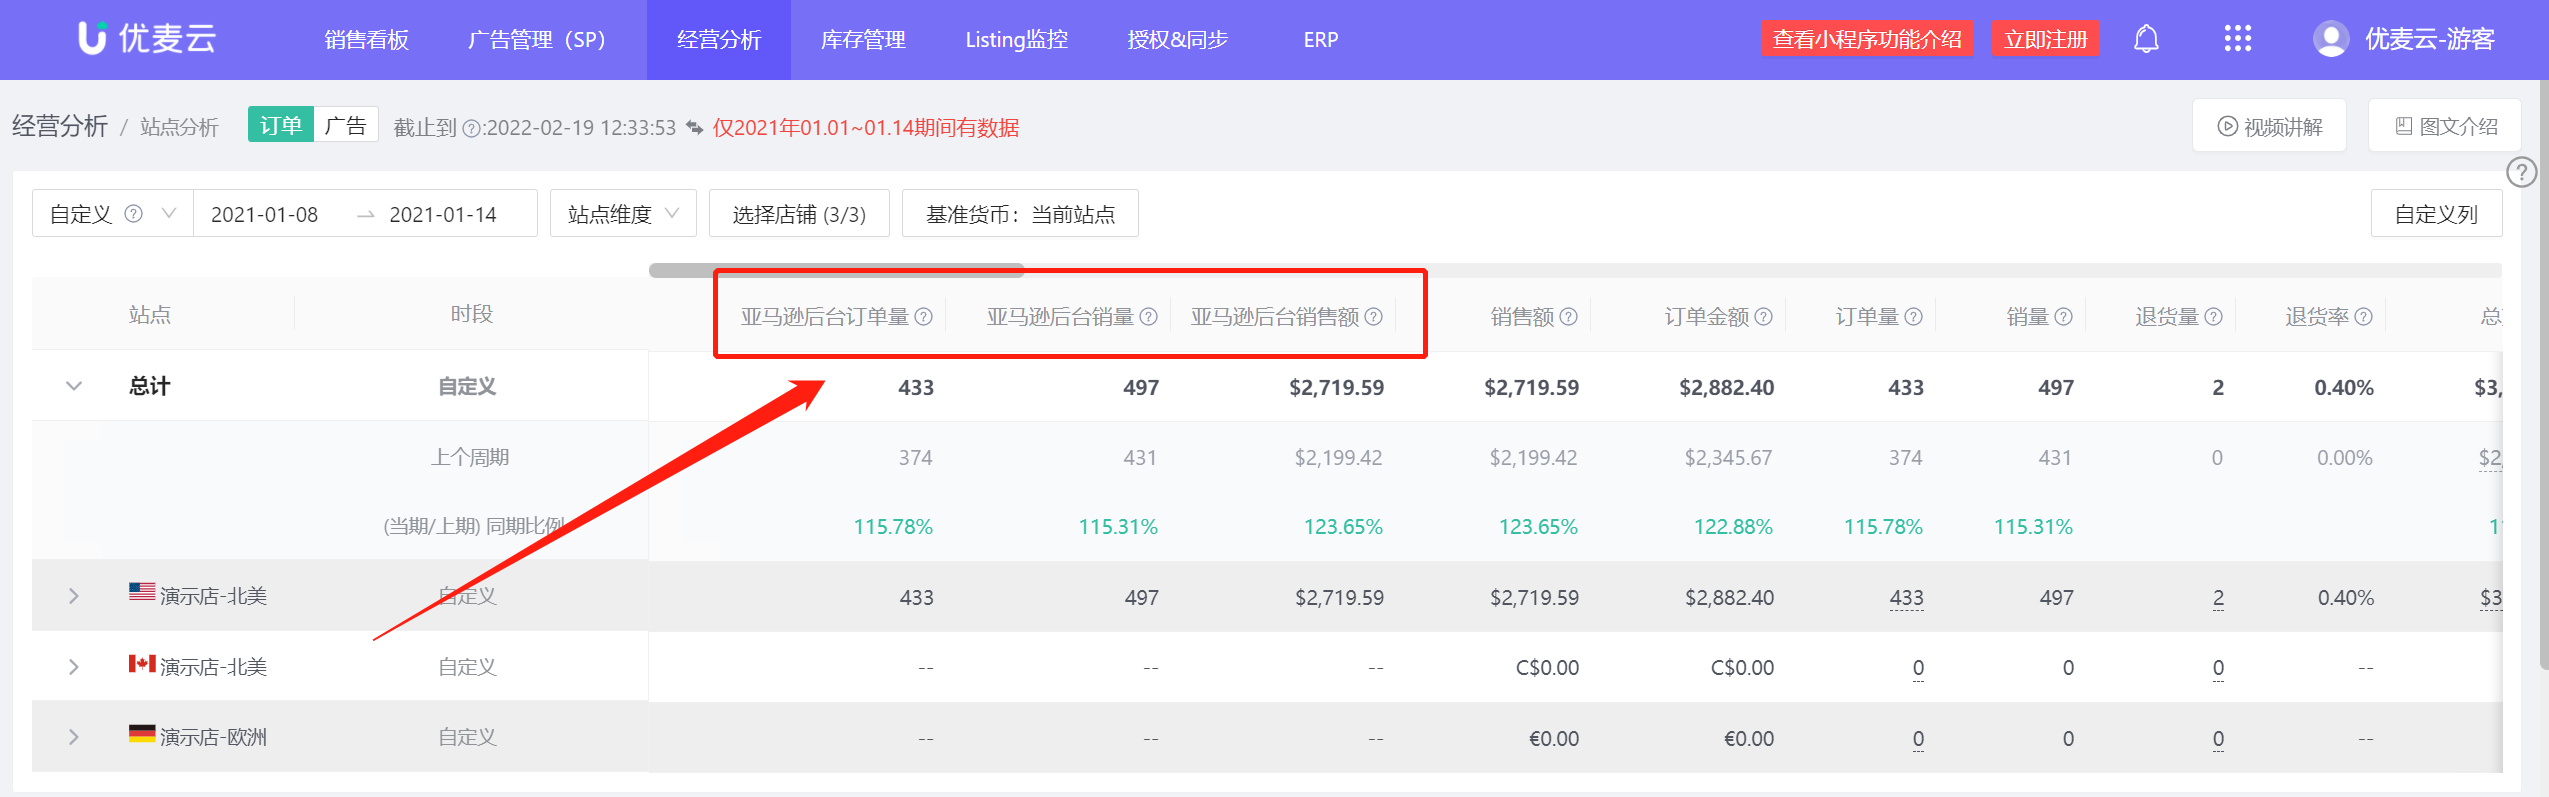Screen dimensions: 2549x797
Task: Click underlined 订单量 433 in US store row
Action: pyautogui.click(x=1906, y=598)
